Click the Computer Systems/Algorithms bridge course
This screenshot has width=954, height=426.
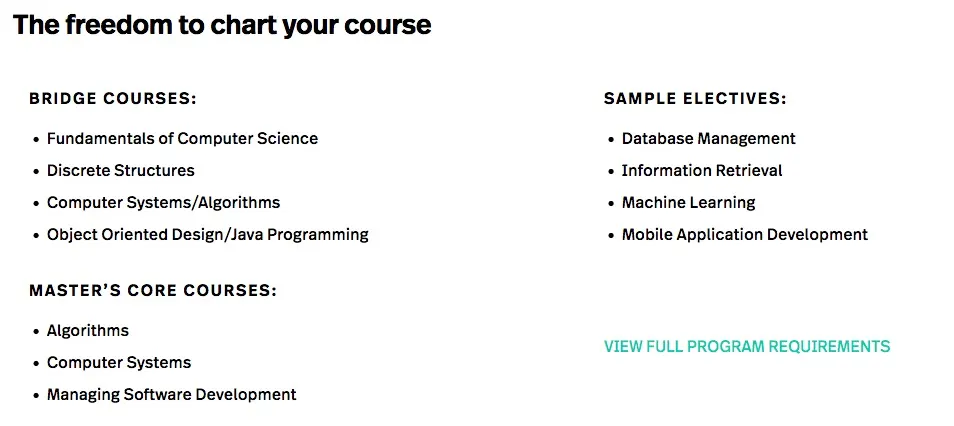(x=163, y=203)
